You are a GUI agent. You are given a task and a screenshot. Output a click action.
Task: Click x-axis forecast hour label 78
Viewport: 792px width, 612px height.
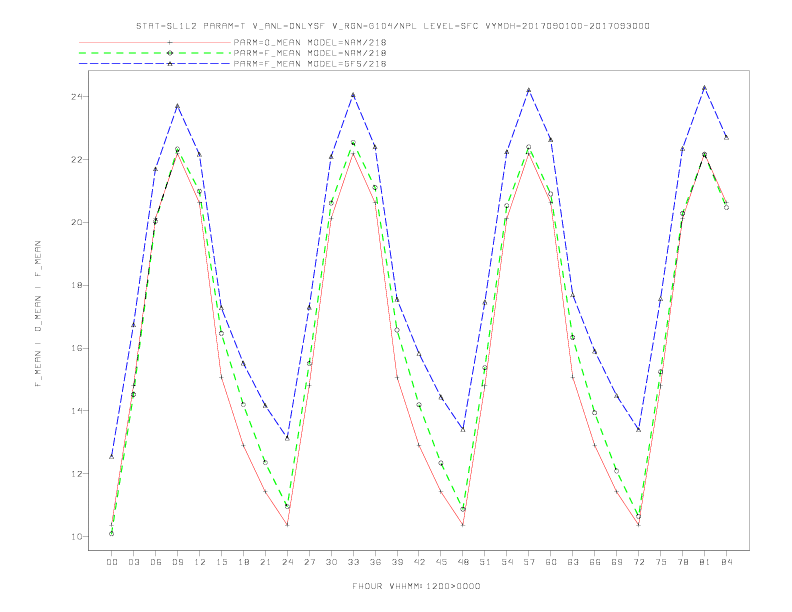(x=682, y=562)
